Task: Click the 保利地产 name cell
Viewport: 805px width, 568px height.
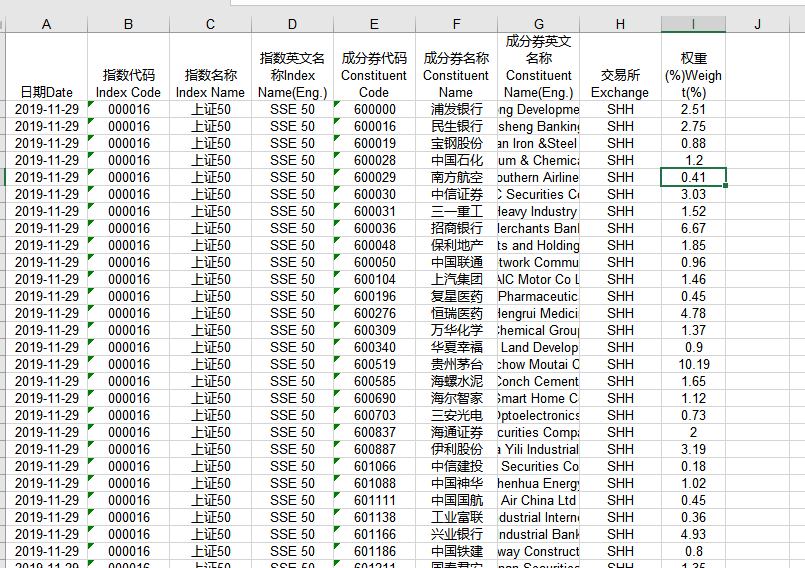Action: click(456, 245)
